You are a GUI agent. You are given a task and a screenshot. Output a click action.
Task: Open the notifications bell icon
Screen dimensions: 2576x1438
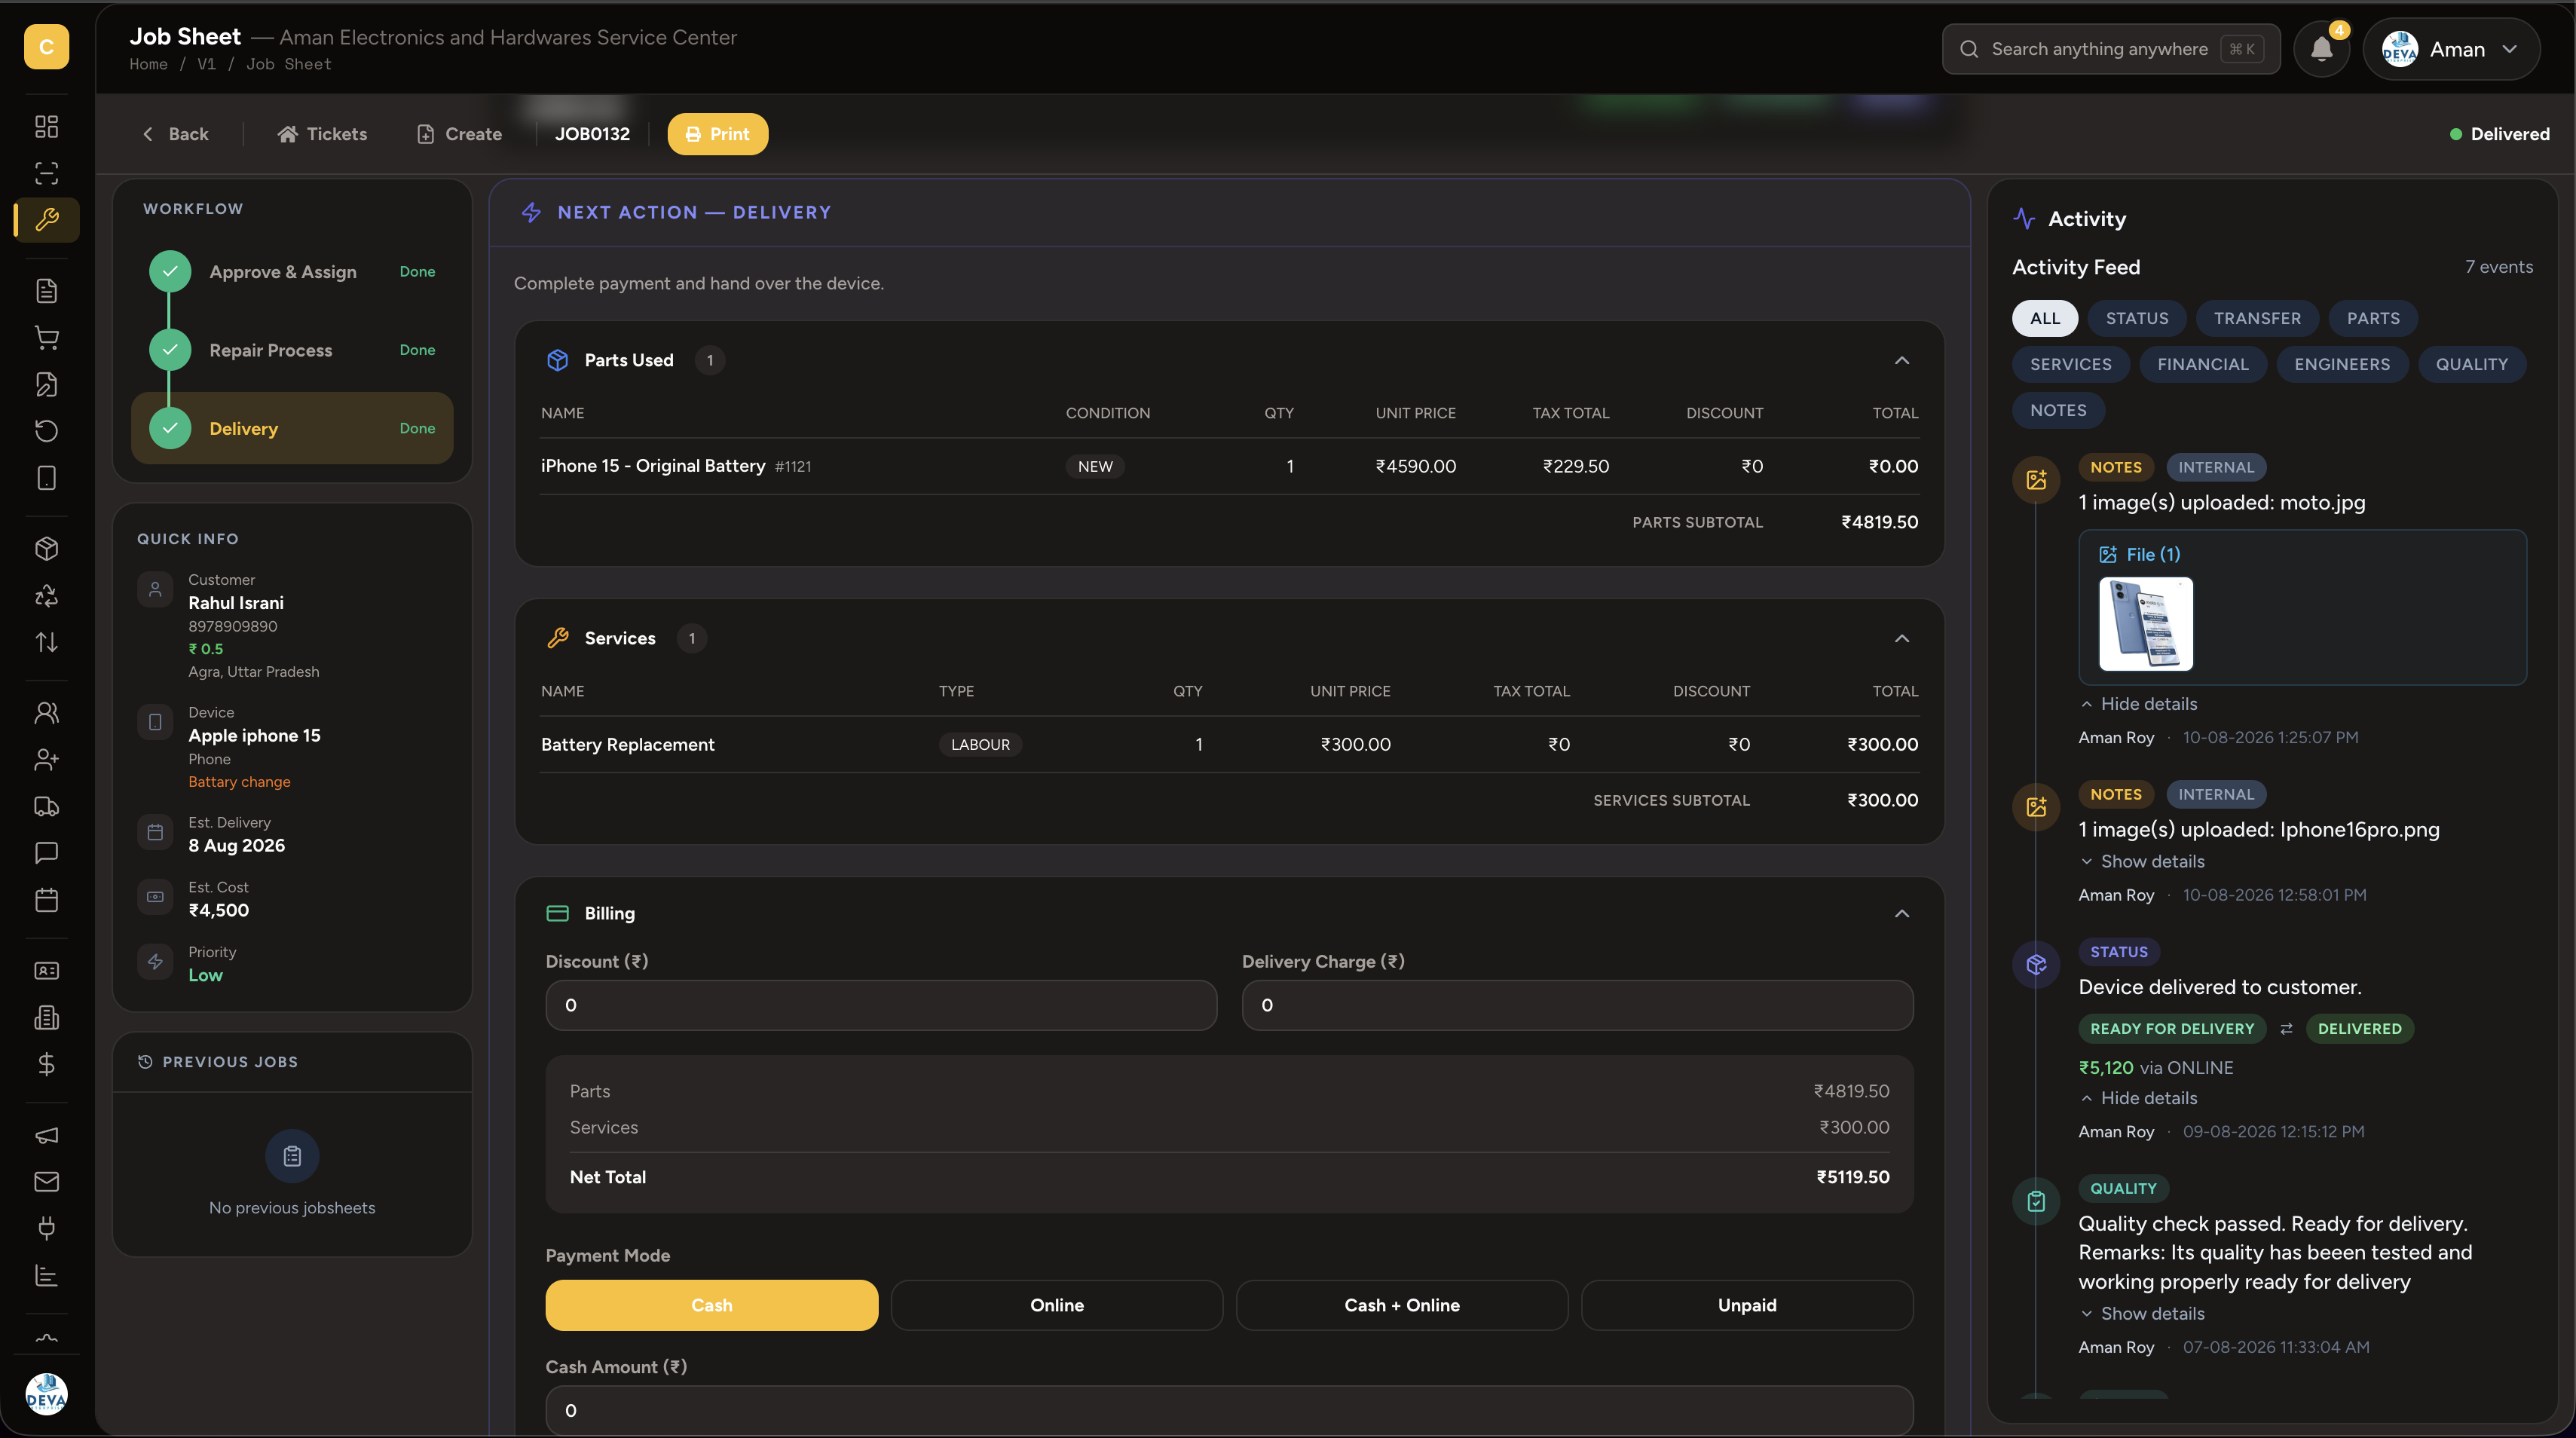[x=2321, y=49]
